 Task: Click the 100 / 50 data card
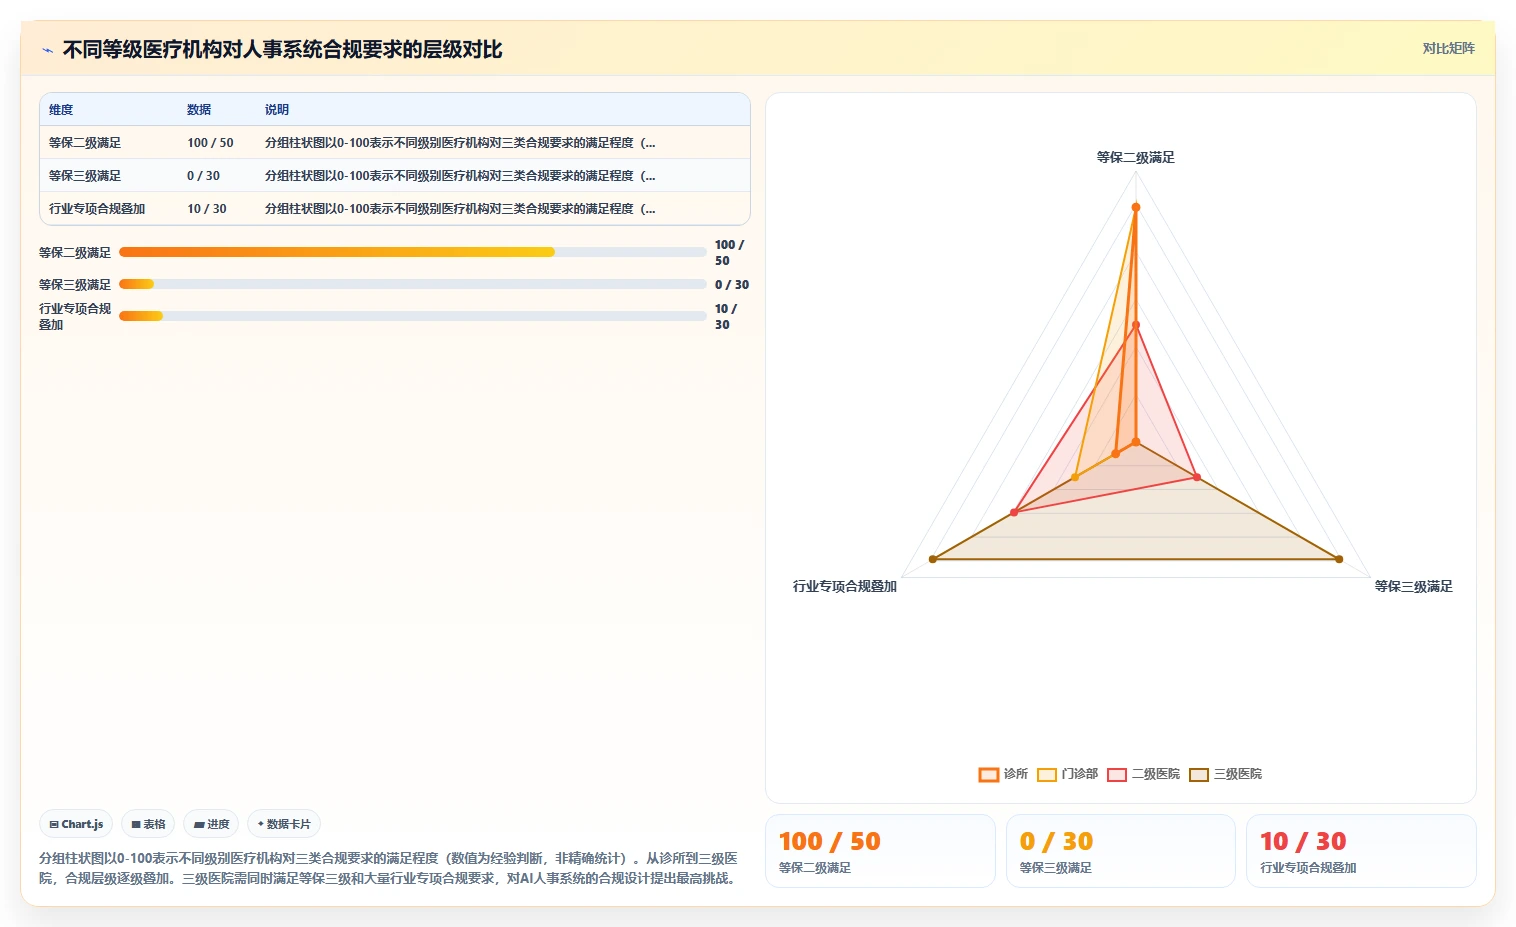pos(880,851)
